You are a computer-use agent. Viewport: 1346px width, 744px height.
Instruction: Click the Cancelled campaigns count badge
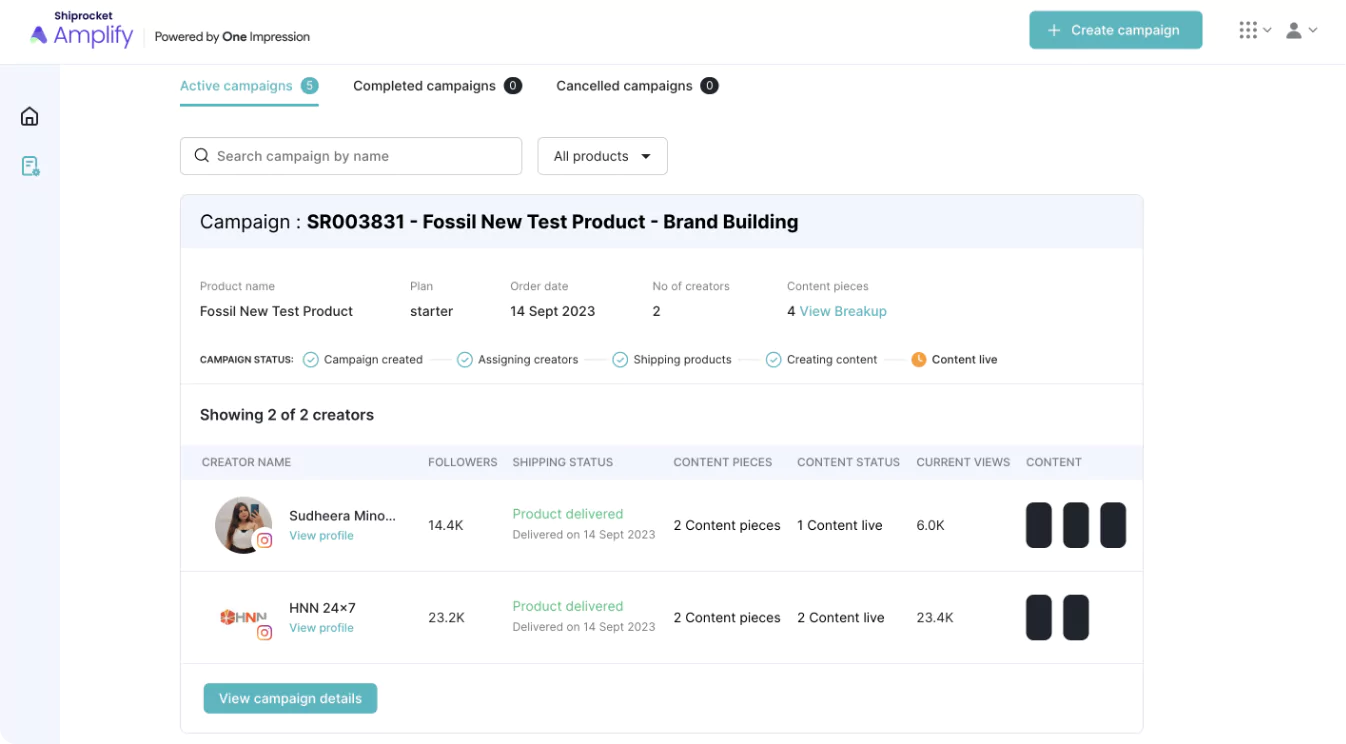(709, 86)
